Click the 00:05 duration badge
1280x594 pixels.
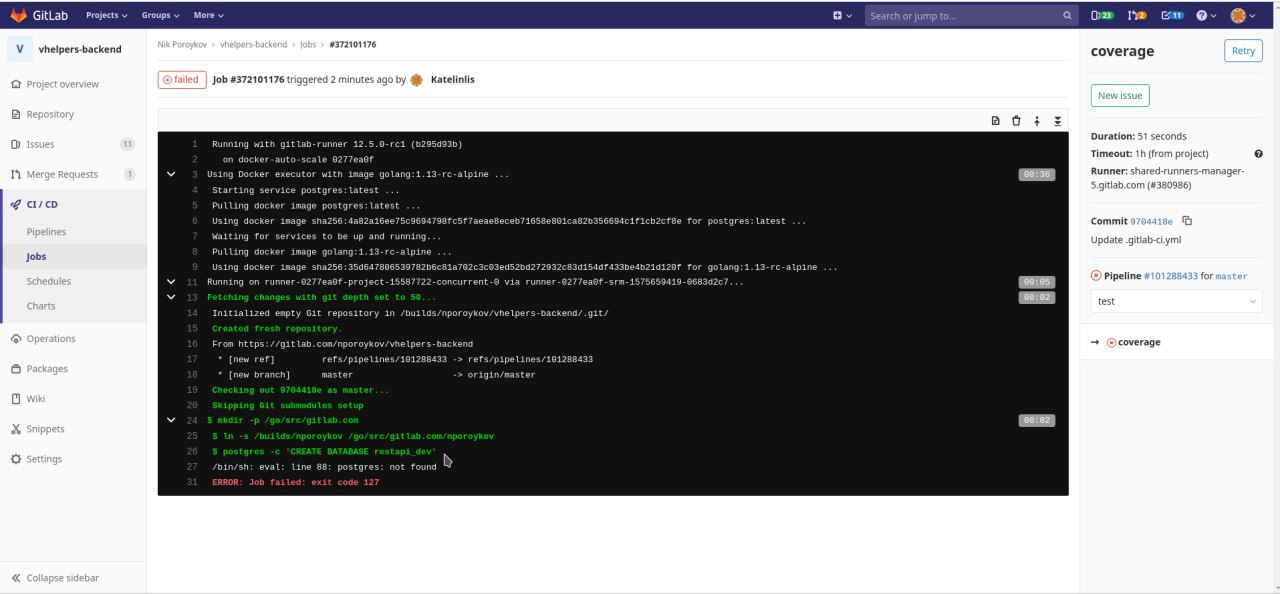1035,282
